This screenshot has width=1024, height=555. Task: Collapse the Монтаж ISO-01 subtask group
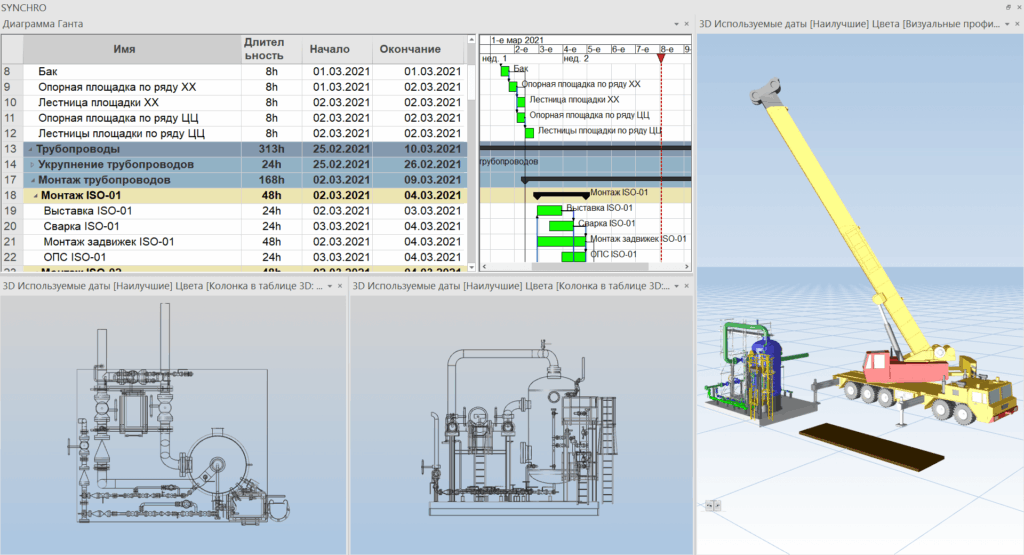click(x=35, y=196)
